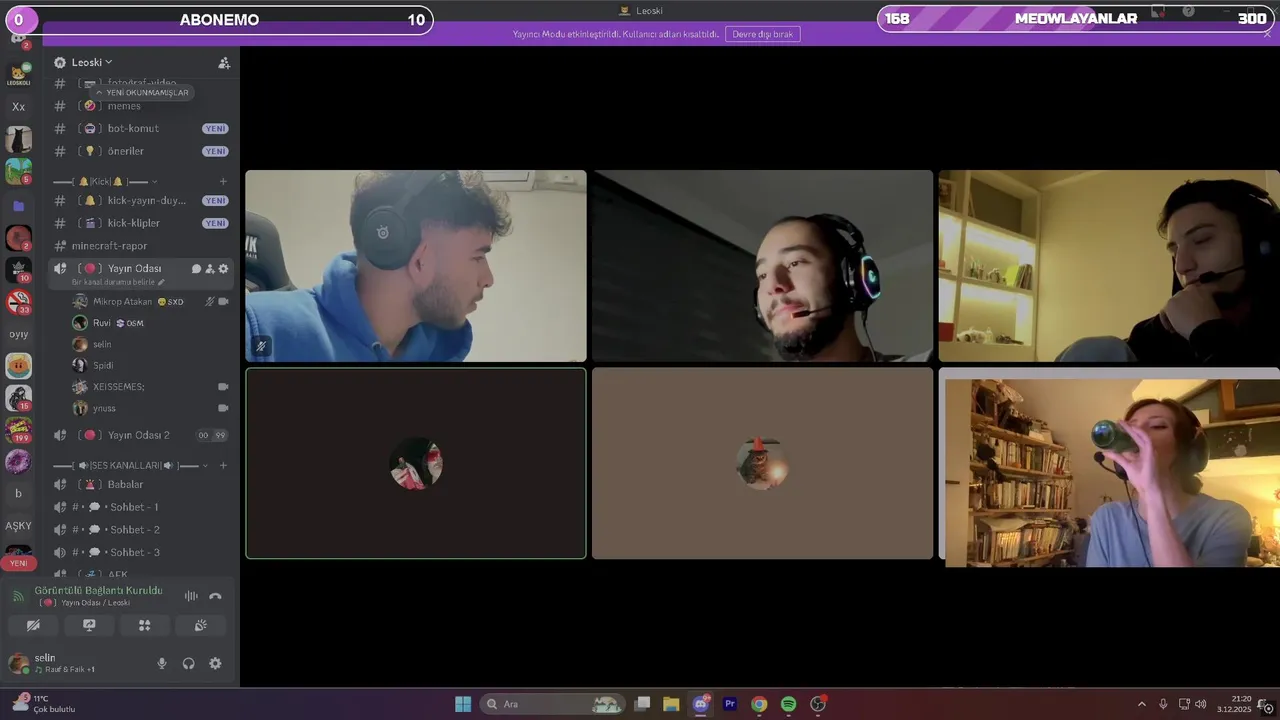The width and height of the screenshot is (1280, 720).
Task: Select the AŞKY server in sidebar
Action: (18, 525)
